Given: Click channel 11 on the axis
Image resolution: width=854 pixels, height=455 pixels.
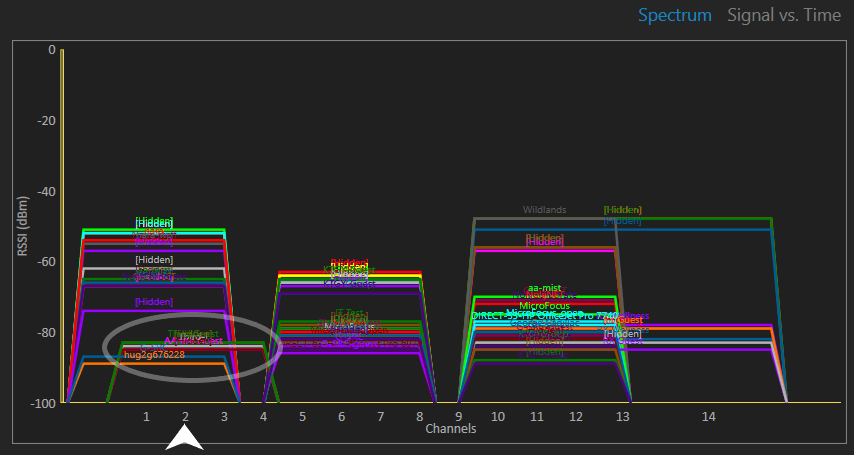Looking at the screenshot, I should 537,417.
